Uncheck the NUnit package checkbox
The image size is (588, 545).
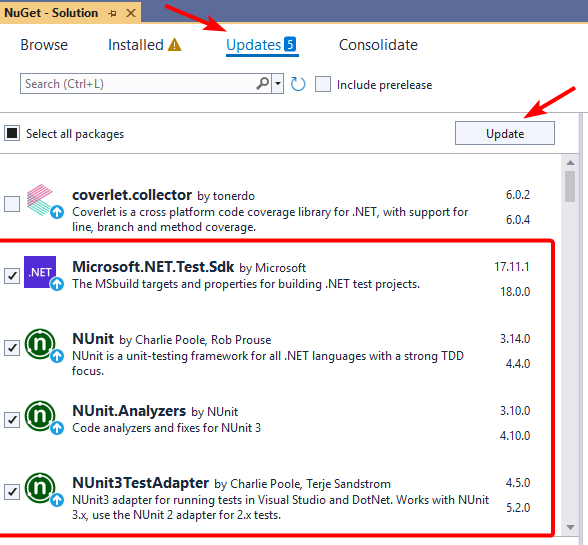click(12, 348)
